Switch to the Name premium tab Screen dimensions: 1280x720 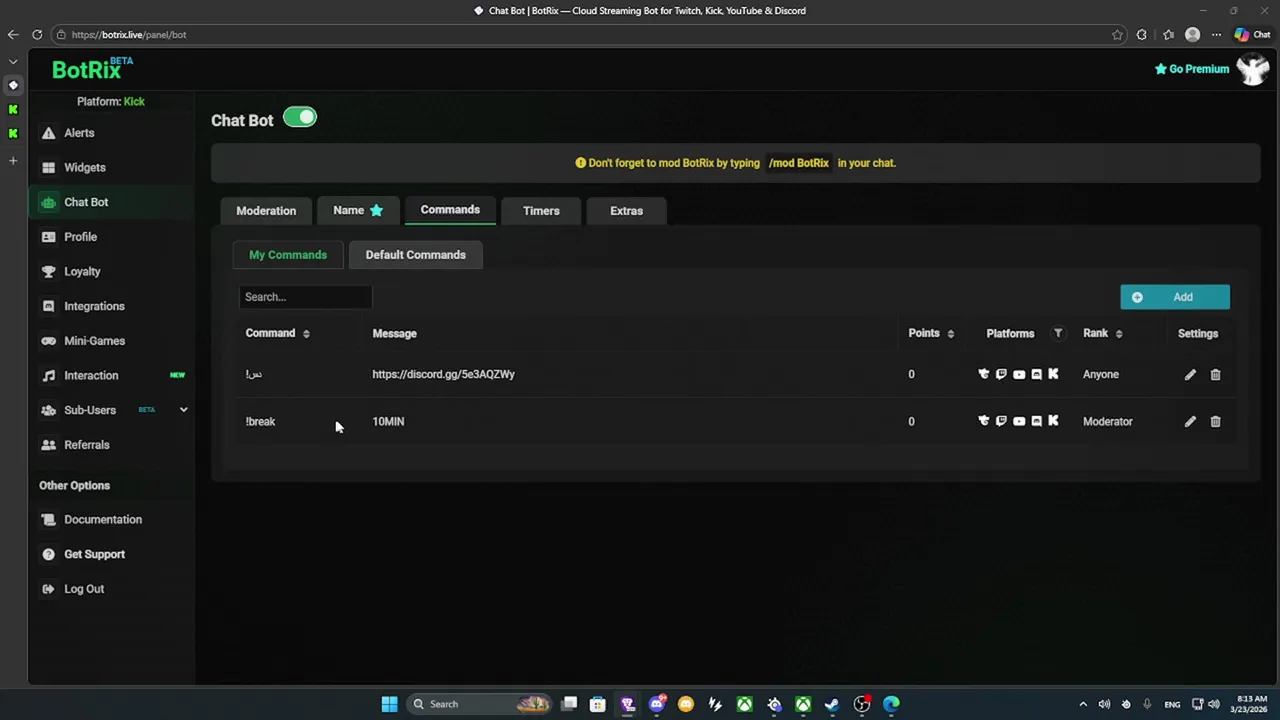click(358, 210)
